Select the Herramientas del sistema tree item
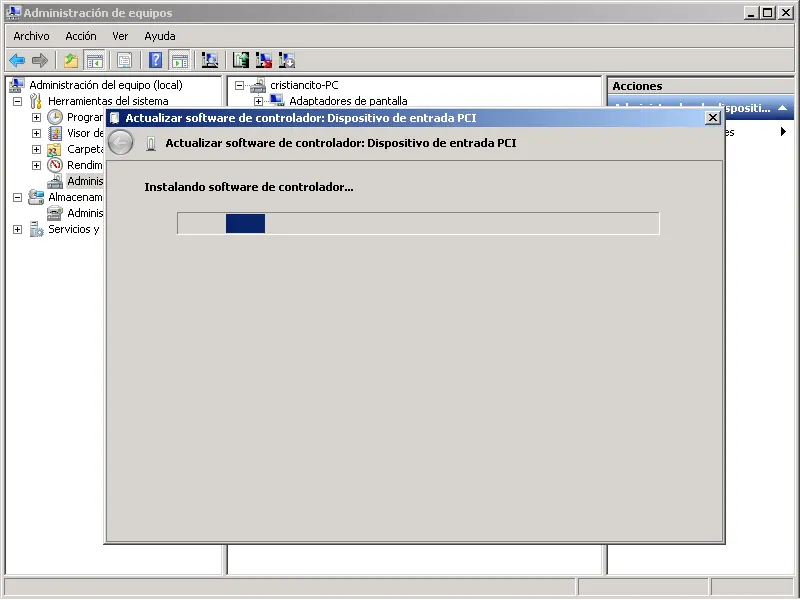Viewport: 800px width, 600px height. click(x=108, y=101)
